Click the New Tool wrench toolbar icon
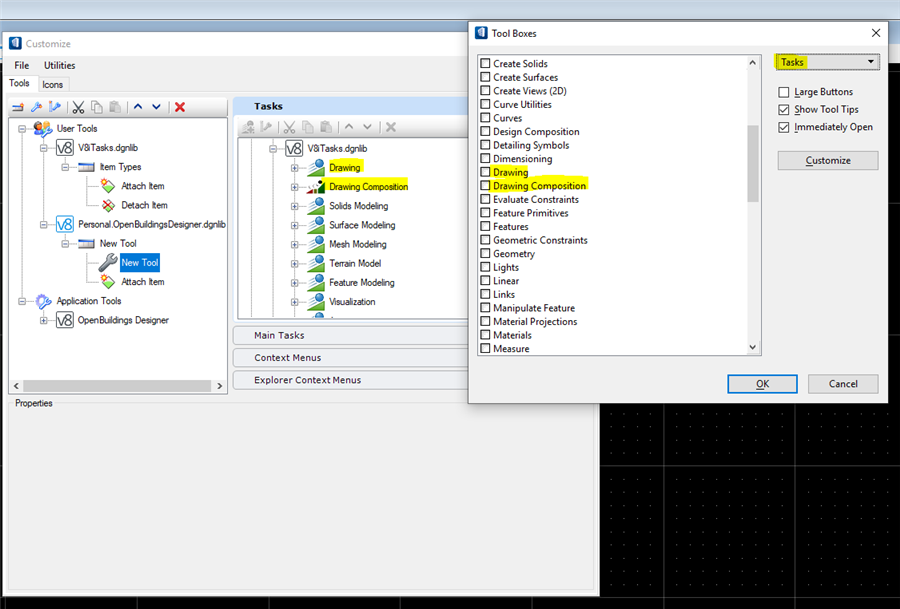Screen dimensions: 900x609 point(36,107)
